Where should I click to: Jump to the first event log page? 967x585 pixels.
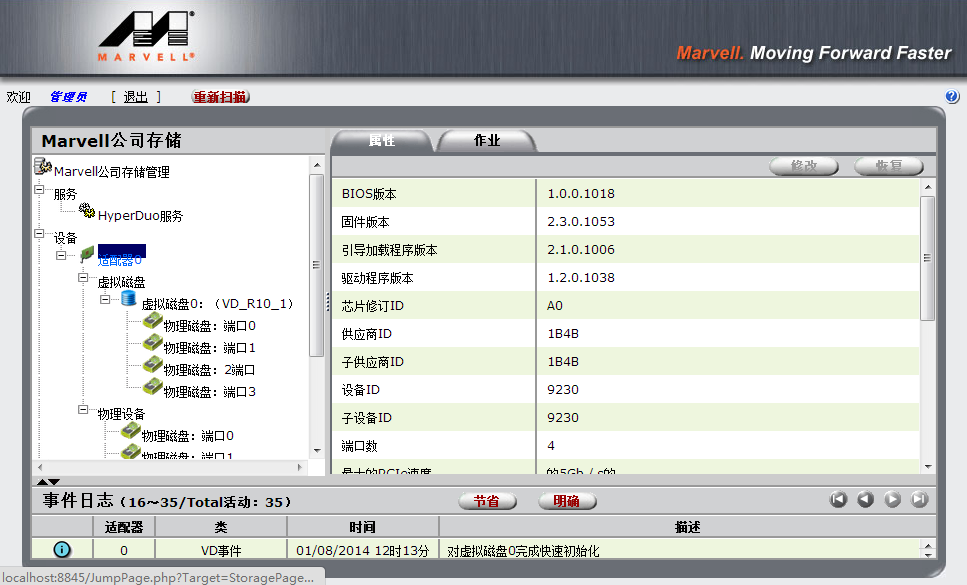tap(838, 499)
